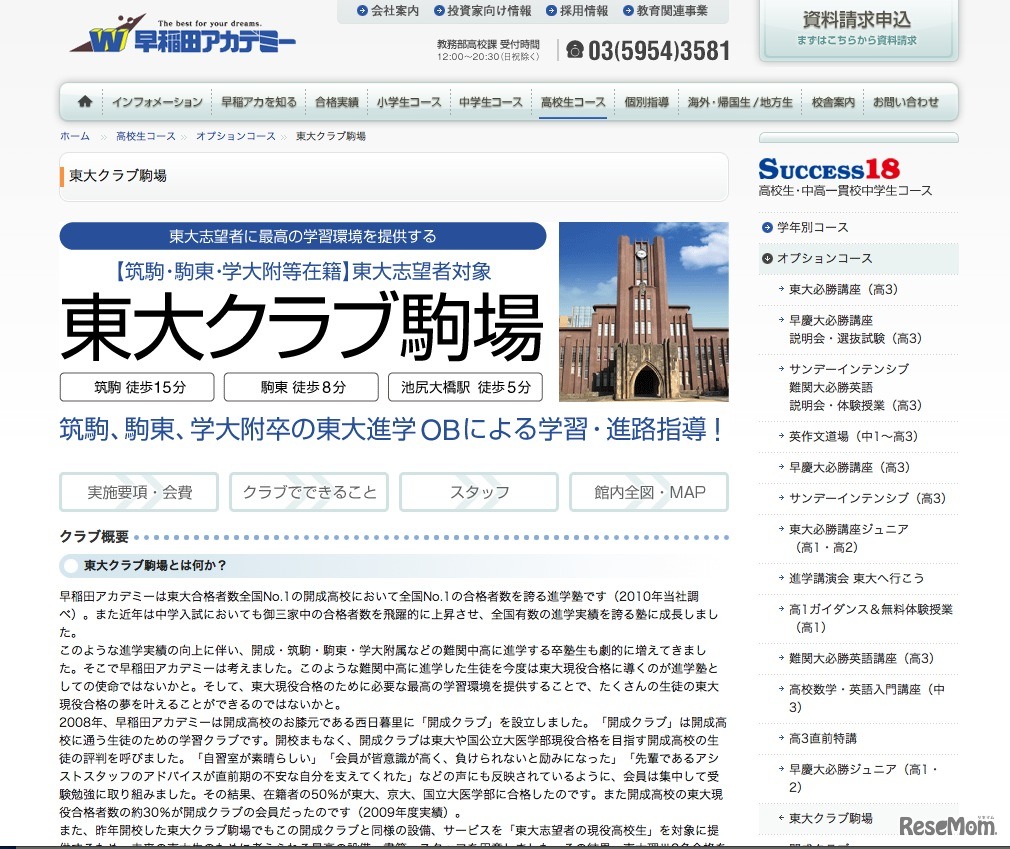This screenshot has height=849, width=1010.
Task: Open 英作文道場(中1〜高3) sidebar link
Action: [x=853, y=436]
